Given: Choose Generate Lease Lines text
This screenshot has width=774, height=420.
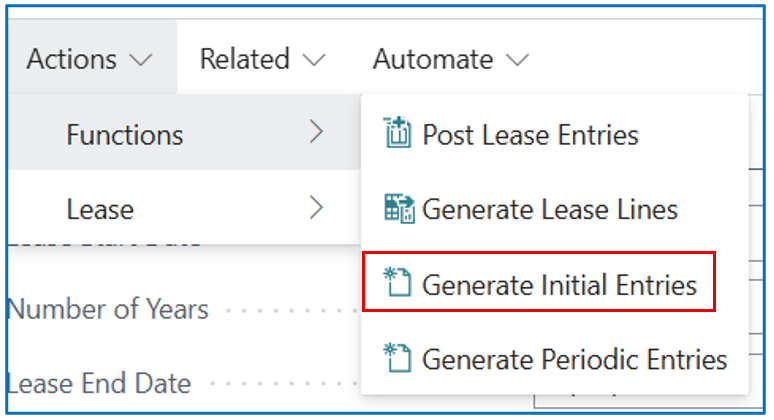Looking at the screenshot, I should click(x=550, y=209).
